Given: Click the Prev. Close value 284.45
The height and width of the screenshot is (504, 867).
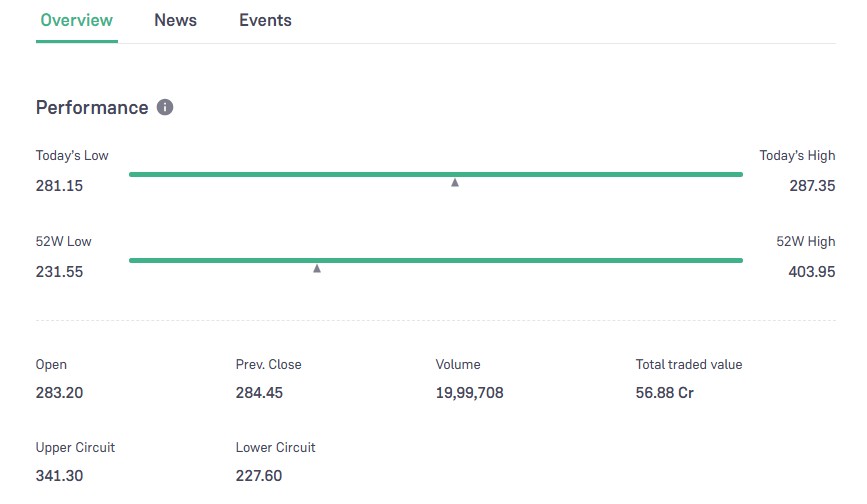Looking at the screenshot, I should coord(259,393).
